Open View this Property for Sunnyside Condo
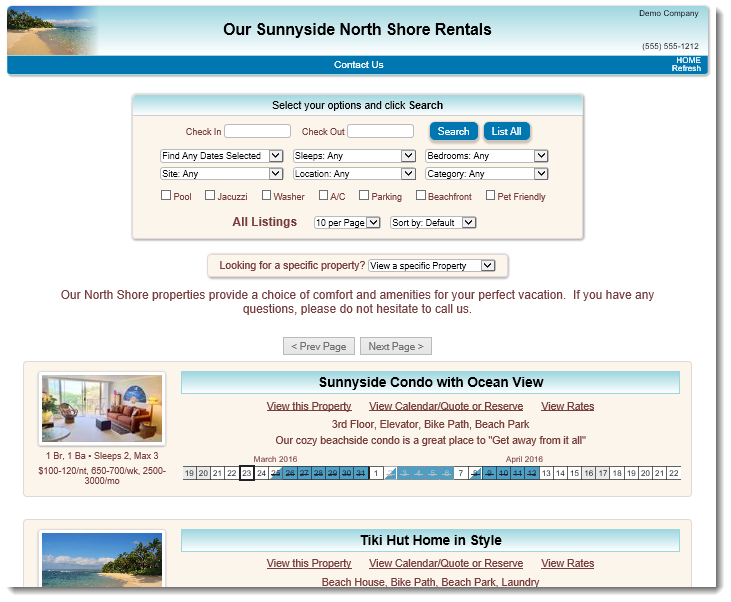 (x=309, y=406)
